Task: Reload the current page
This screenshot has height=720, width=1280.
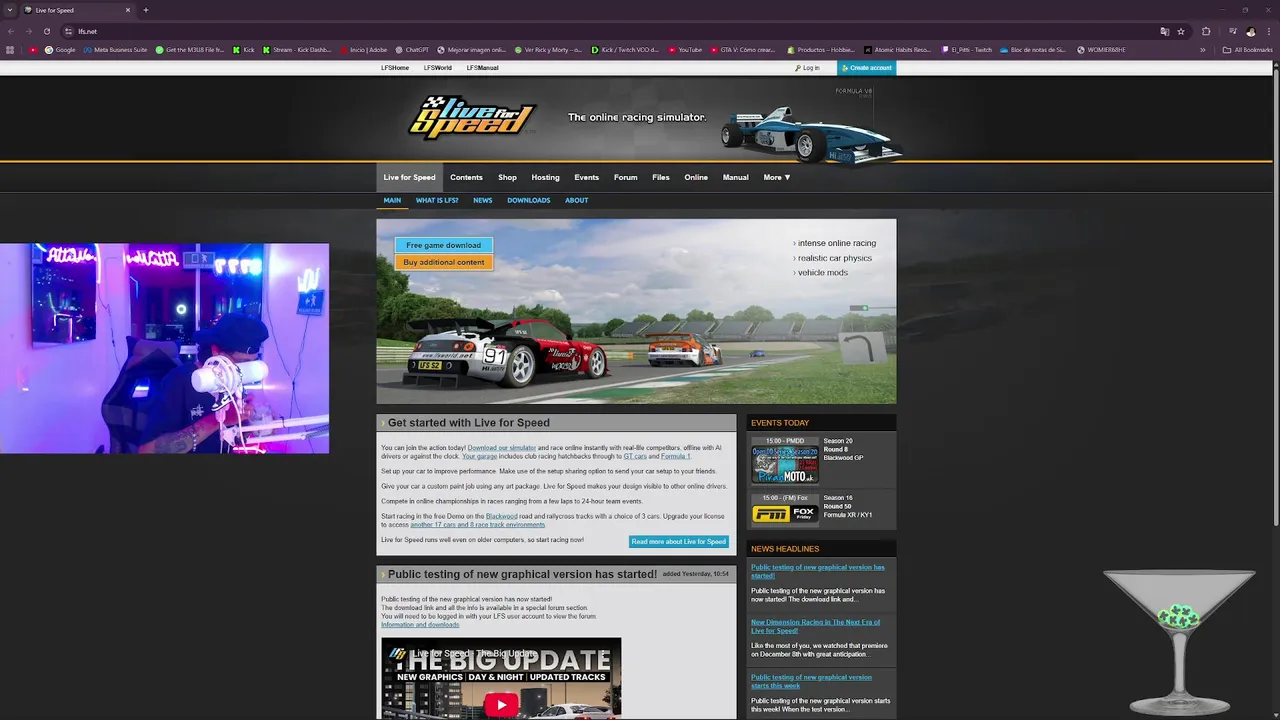Action: tap(46, 31)
